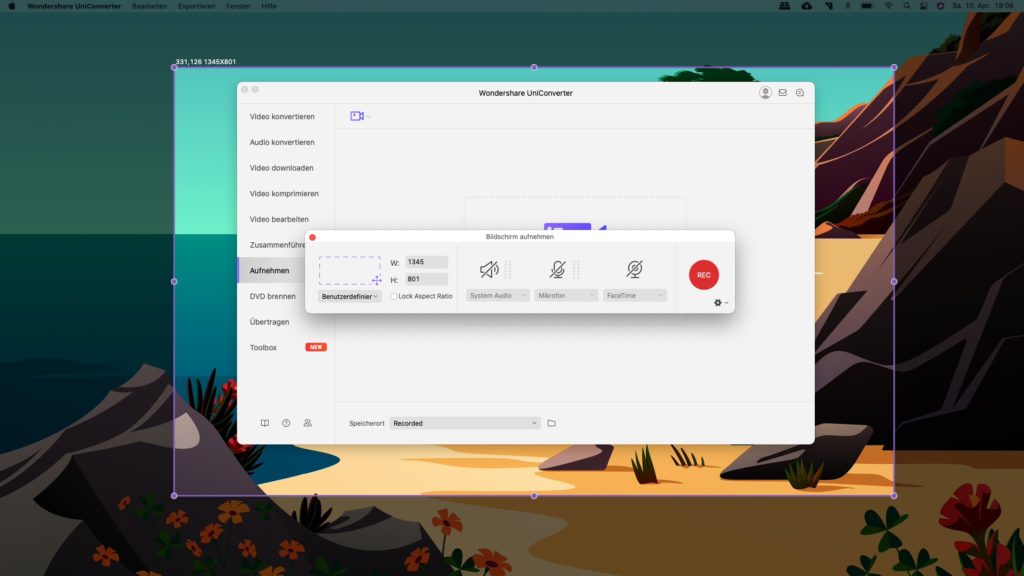The image size is (1024, 576).
Task: Open the Mikrofon dropdown
Action: 566,296
